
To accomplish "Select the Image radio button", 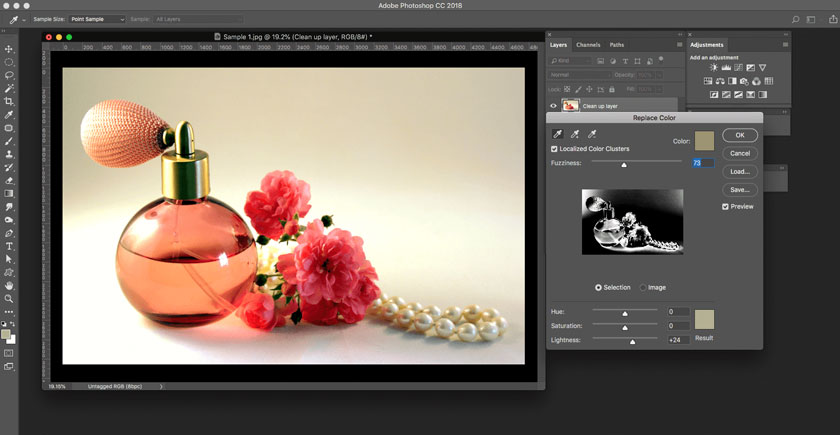I will pos(643,287).
